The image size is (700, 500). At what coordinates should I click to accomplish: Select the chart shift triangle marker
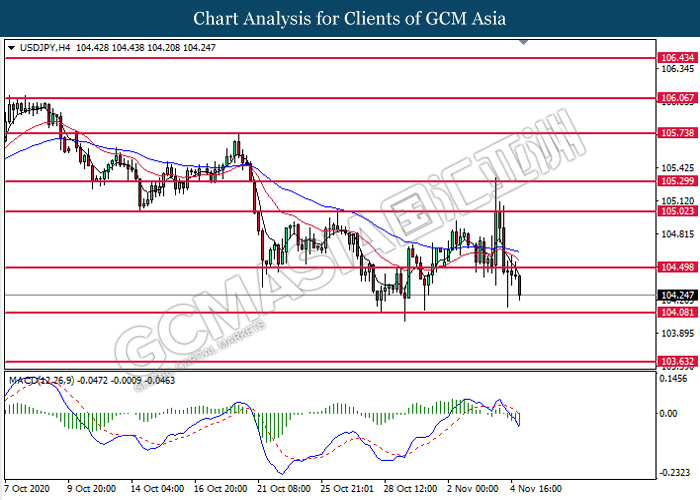click(x=523, y=42)
